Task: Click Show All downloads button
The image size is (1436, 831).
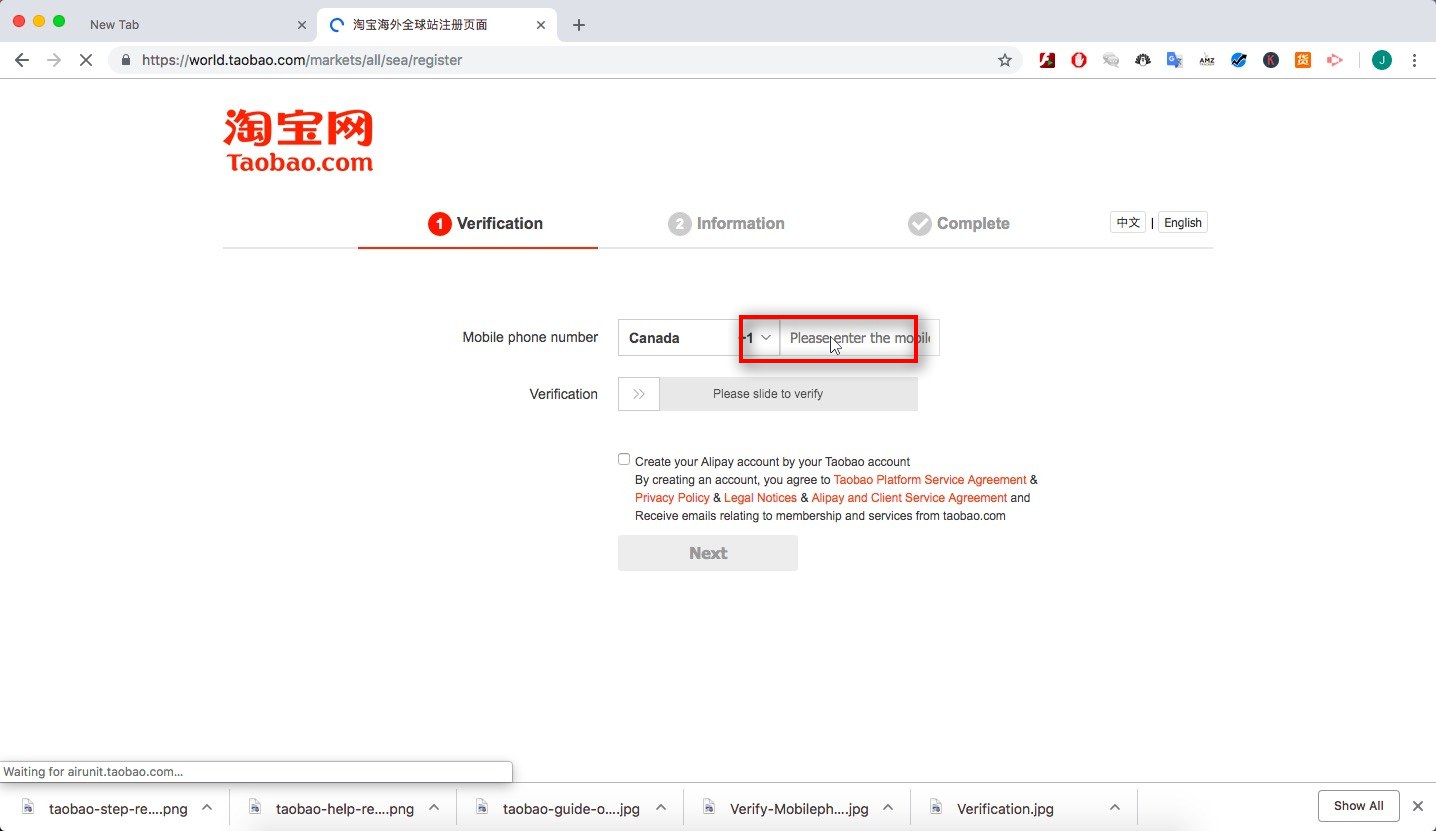Action: coord(1358,806)
